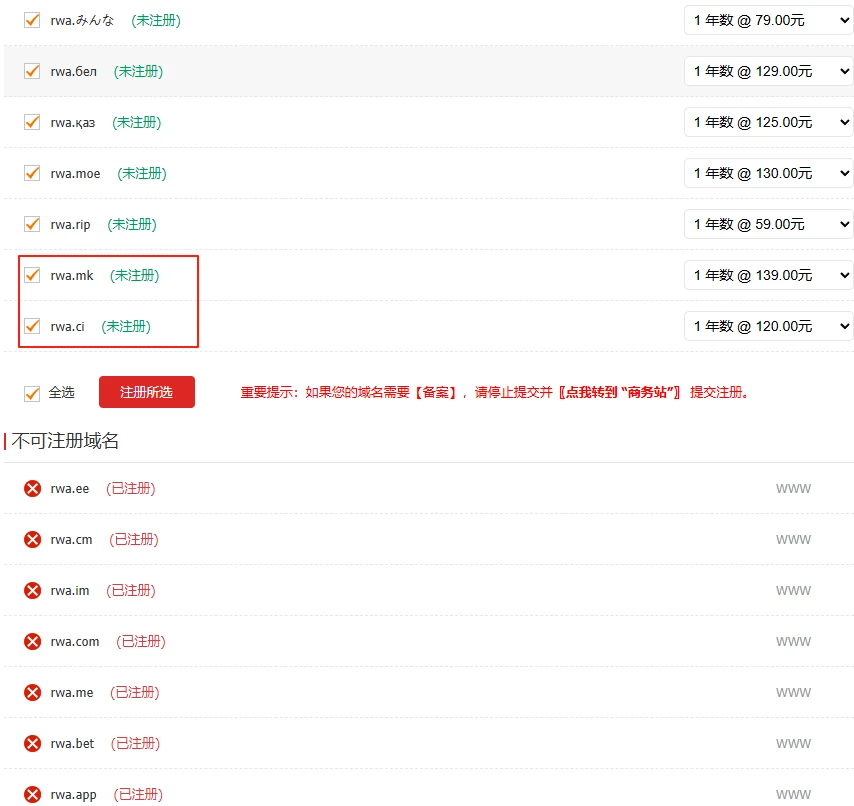Click the red X icon beside rwa.ee
The image size is (854, 806).
32,489
